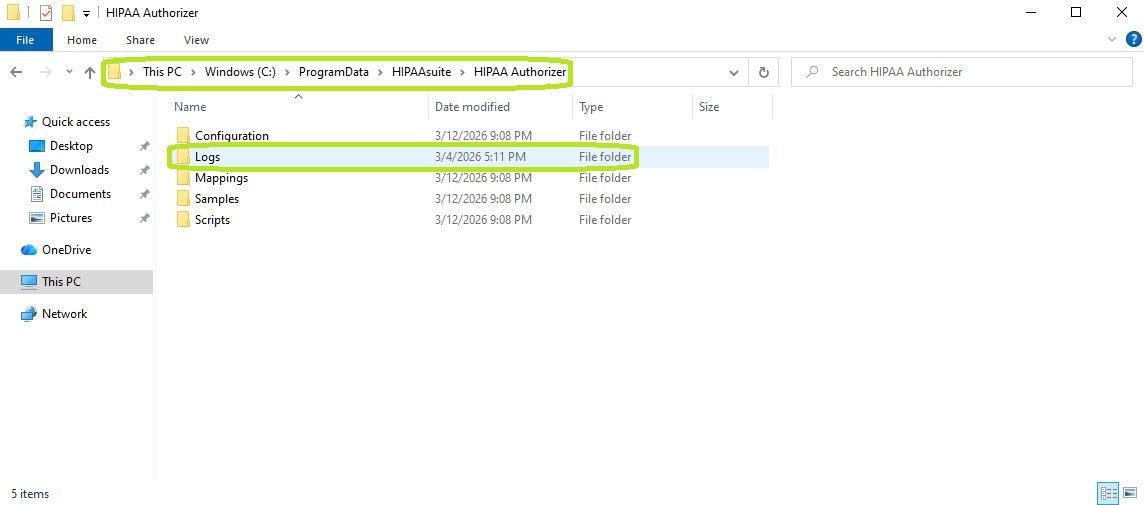
Task: Switch to the View ribbon tab
Action: click(x=196, y=40)
